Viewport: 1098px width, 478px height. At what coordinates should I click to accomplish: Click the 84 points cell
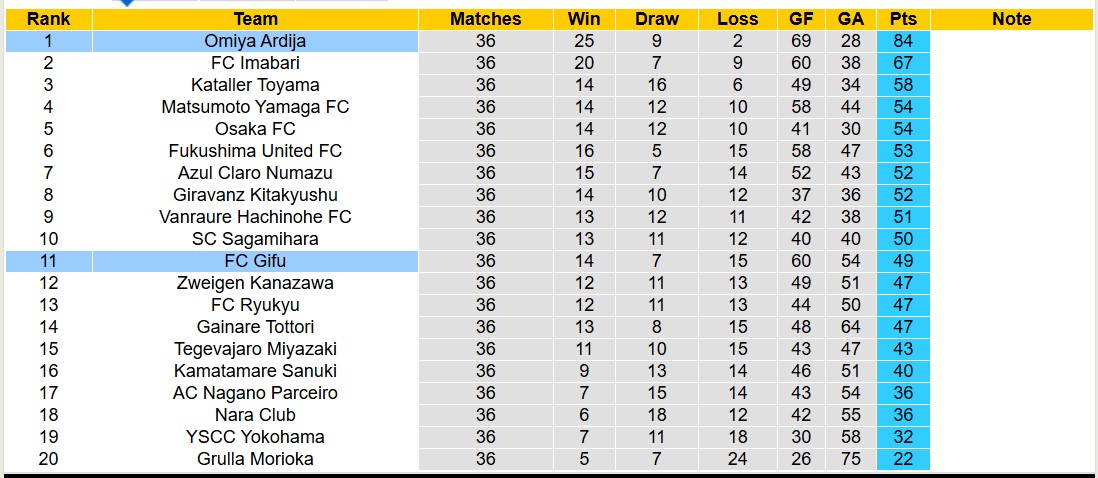[903, 41]
